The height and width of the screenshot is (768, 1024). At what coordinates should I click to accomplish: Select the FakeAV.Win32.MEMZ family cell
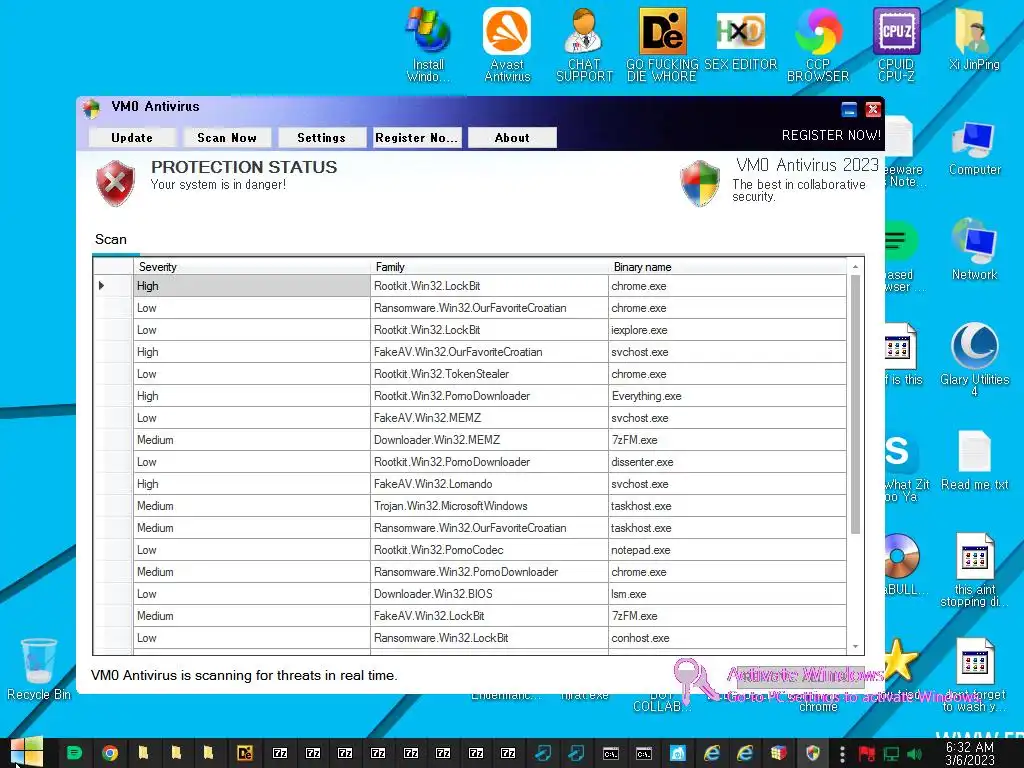489,418
